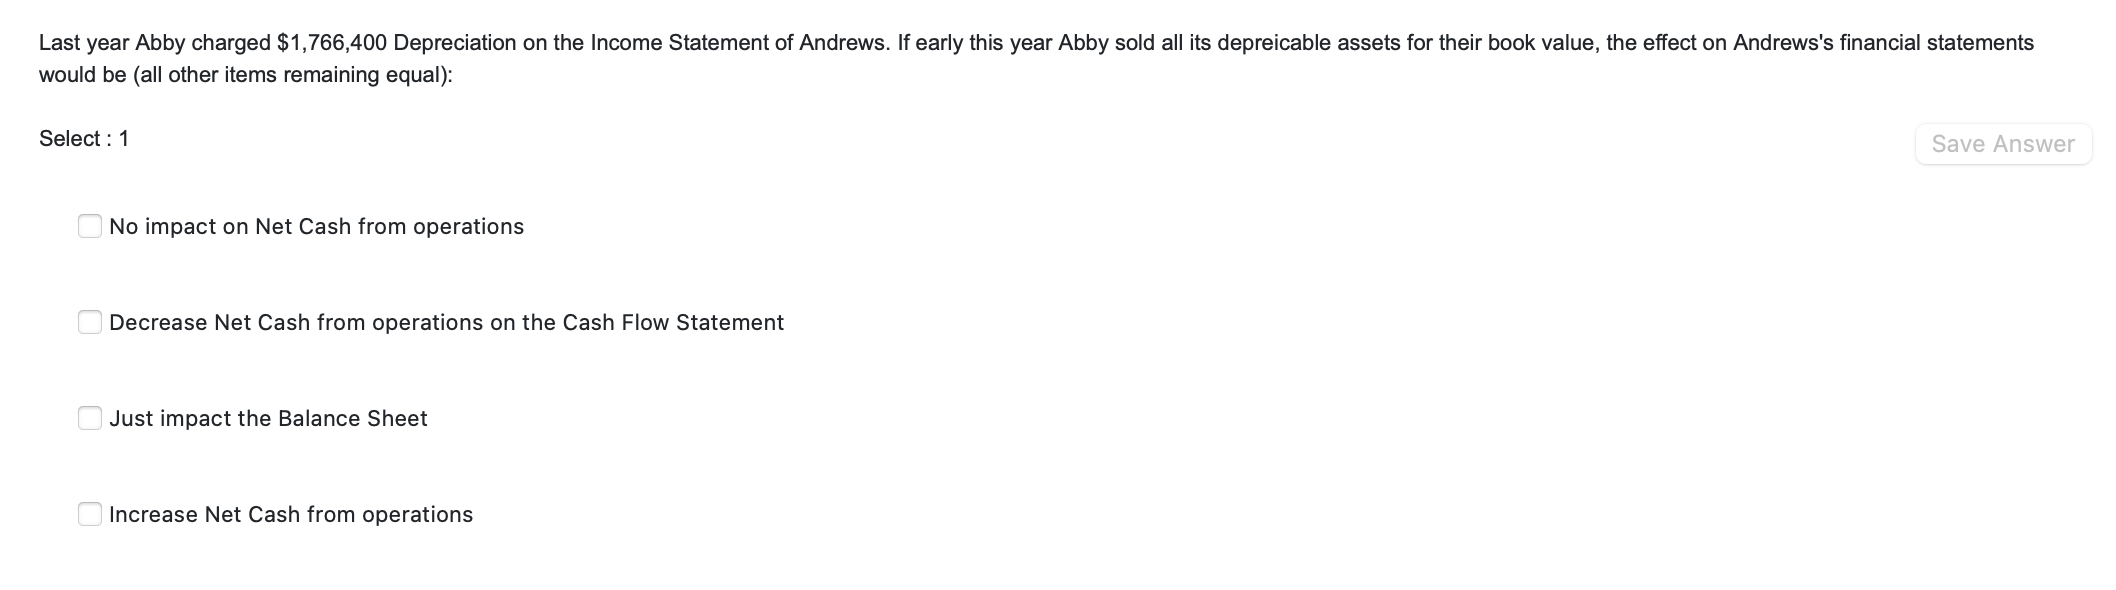Click the label 'No impact on Net Cash from operations'
The height and width of the screenshot is (590, 2116).
tap(316, 227)
